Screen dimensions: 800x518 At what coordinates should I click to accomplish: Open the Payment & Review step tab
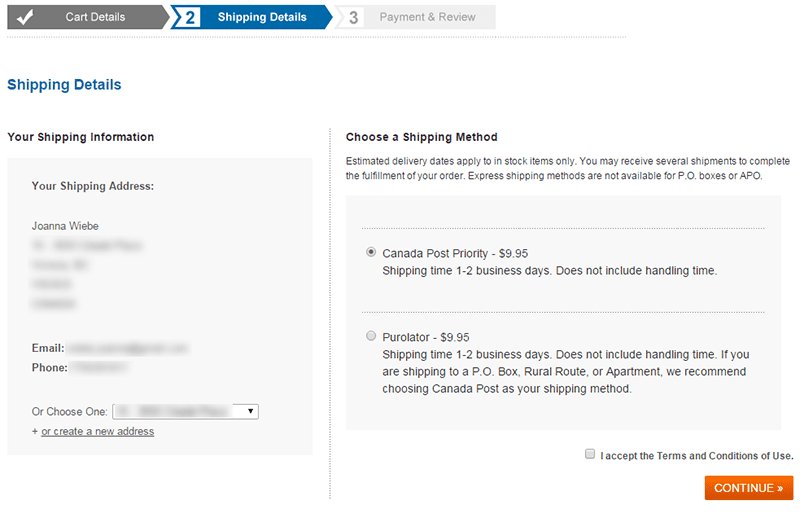coord(415,17)
